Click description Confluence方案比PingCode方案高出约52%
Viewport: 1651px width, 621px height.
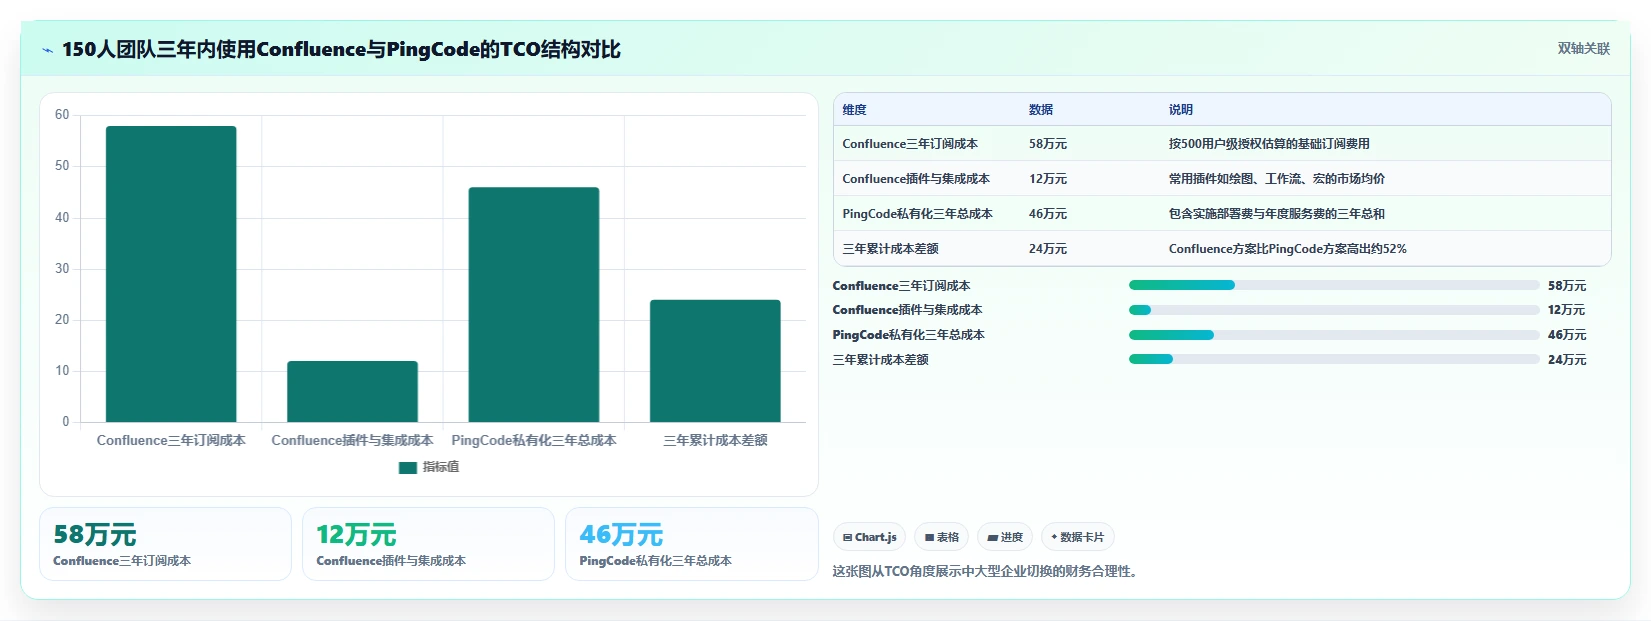(1288, 249)
